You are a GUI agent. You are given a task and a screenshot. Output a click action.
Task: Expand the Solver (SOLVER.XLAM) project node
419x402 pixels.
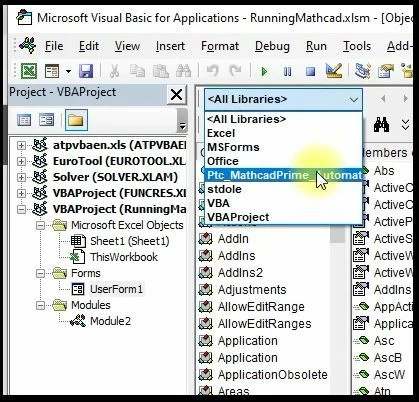coord(21,177)
